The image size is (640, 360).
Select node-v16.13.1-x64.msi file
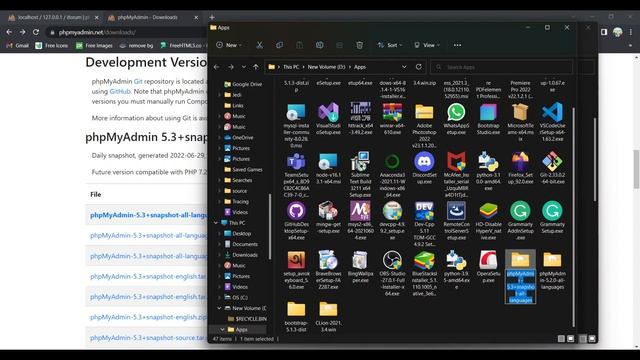click(x=328, y=168)
